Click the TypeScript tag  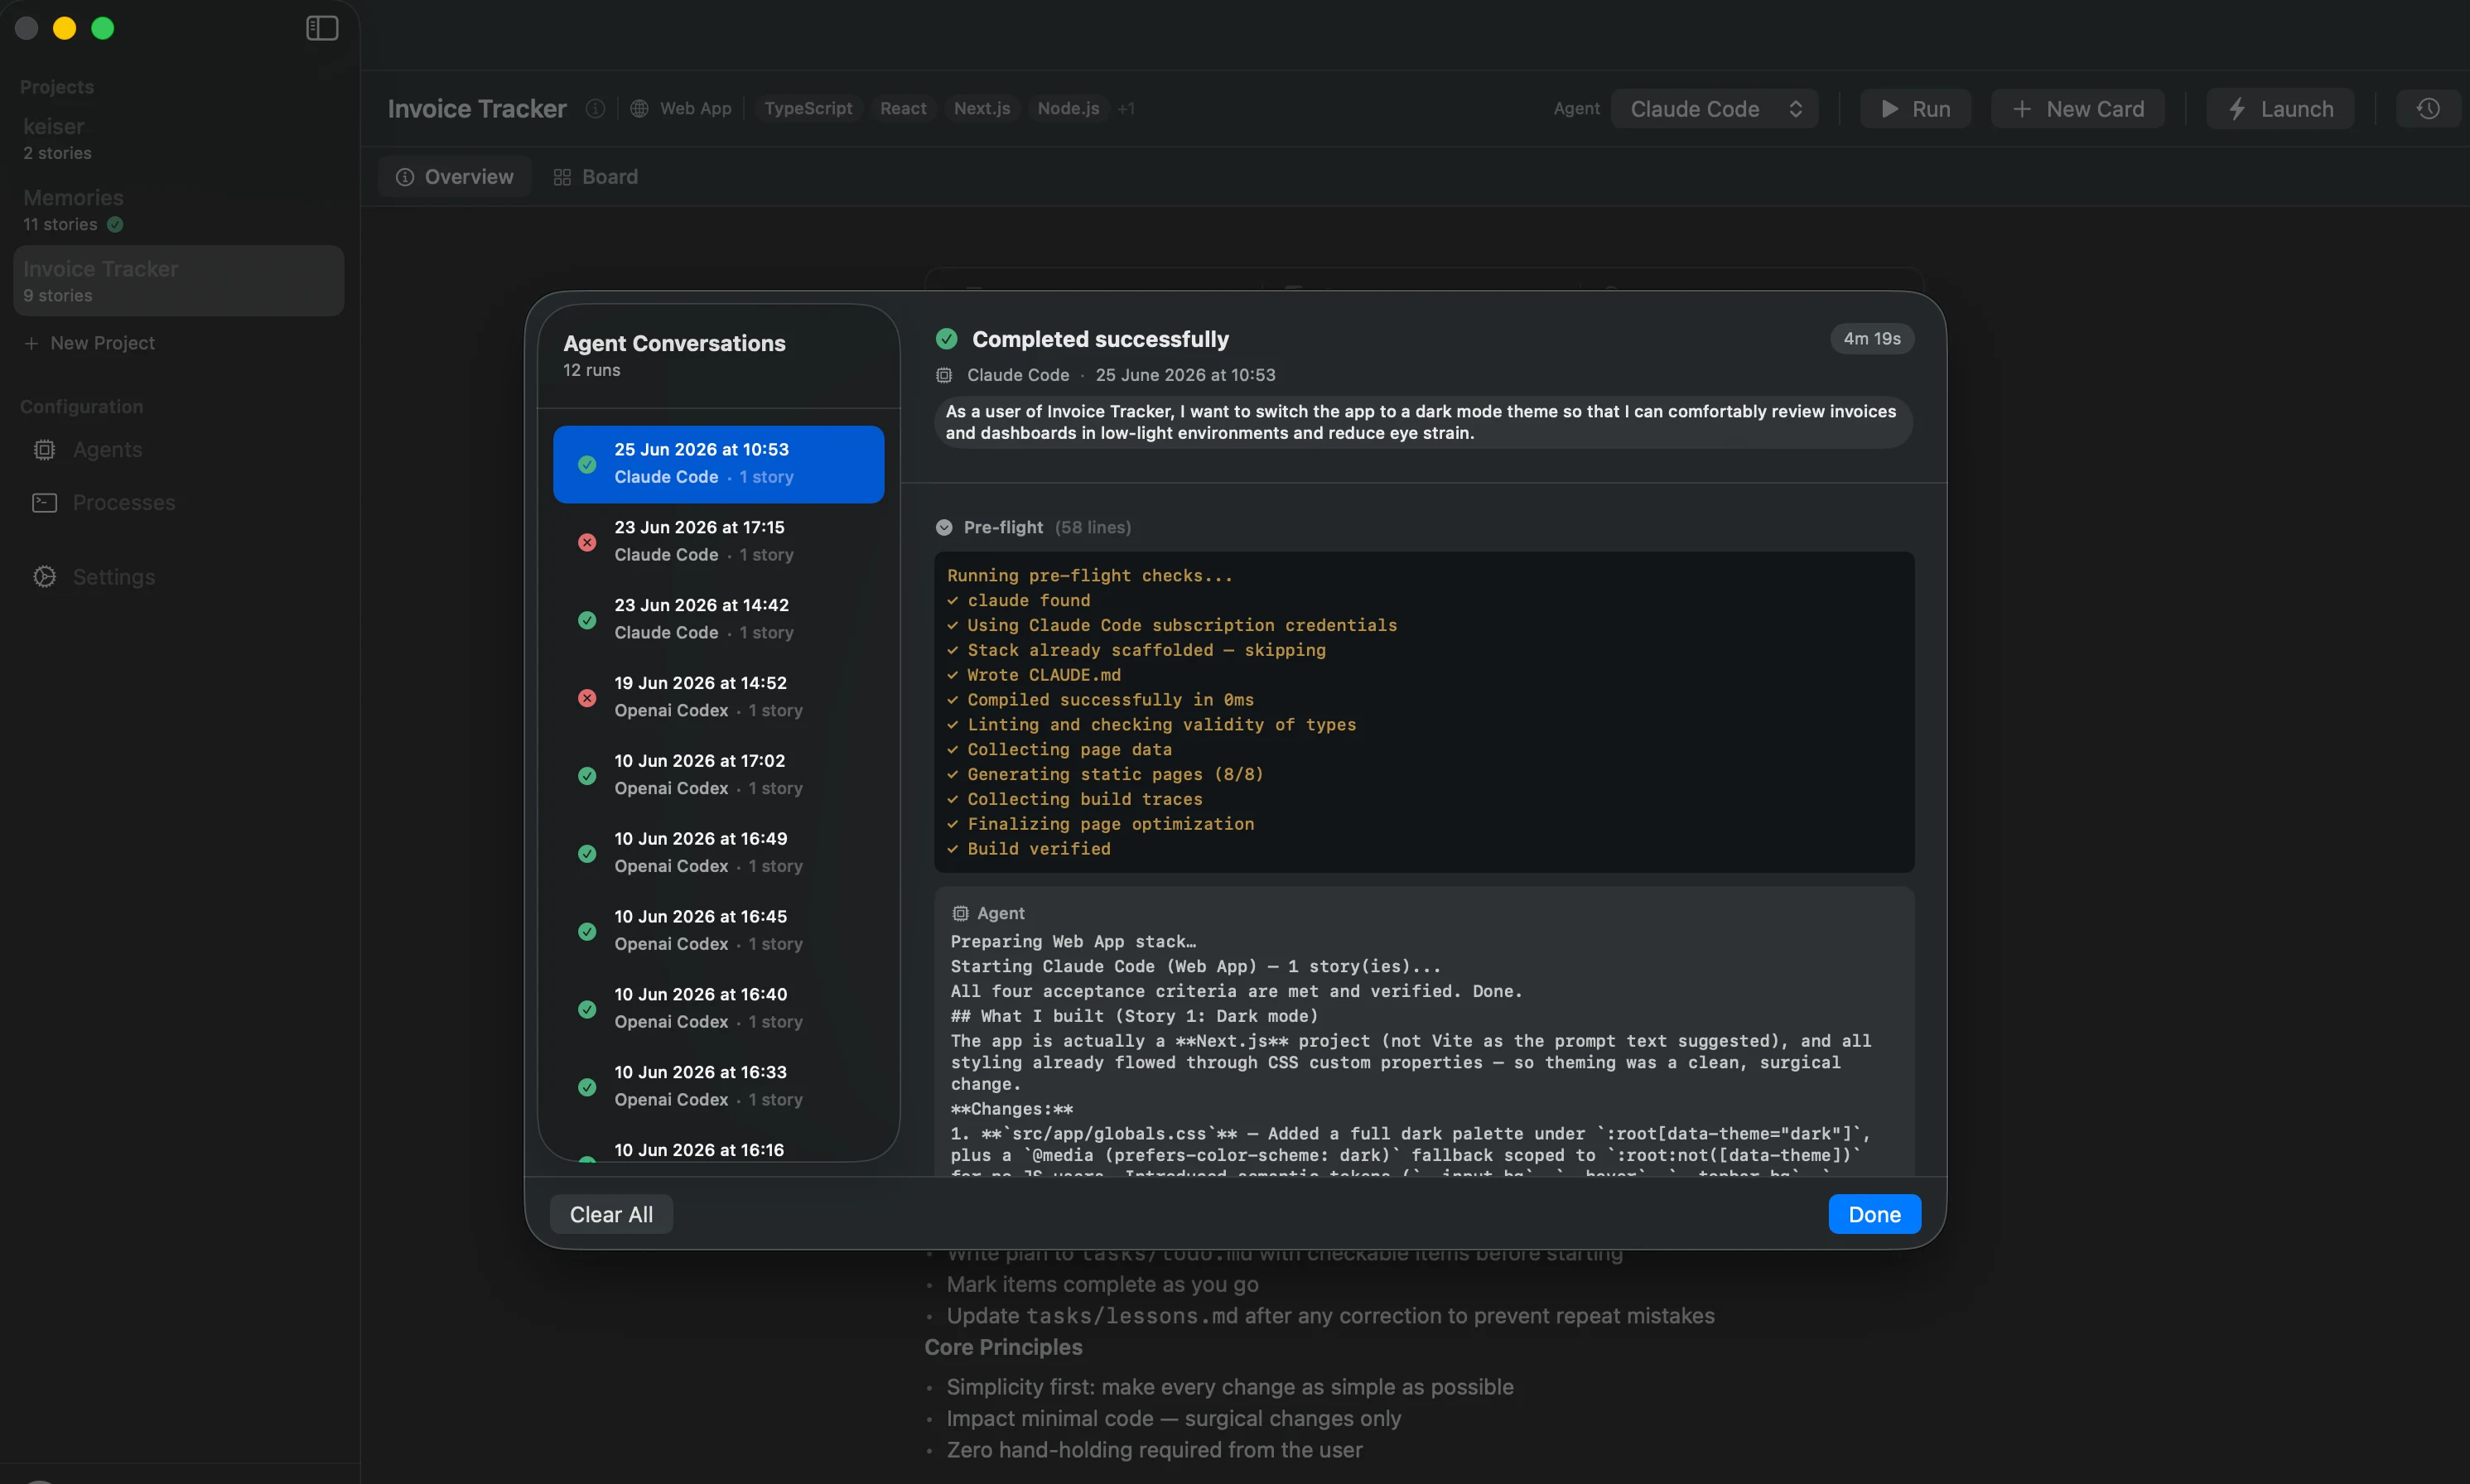(808, 108)
